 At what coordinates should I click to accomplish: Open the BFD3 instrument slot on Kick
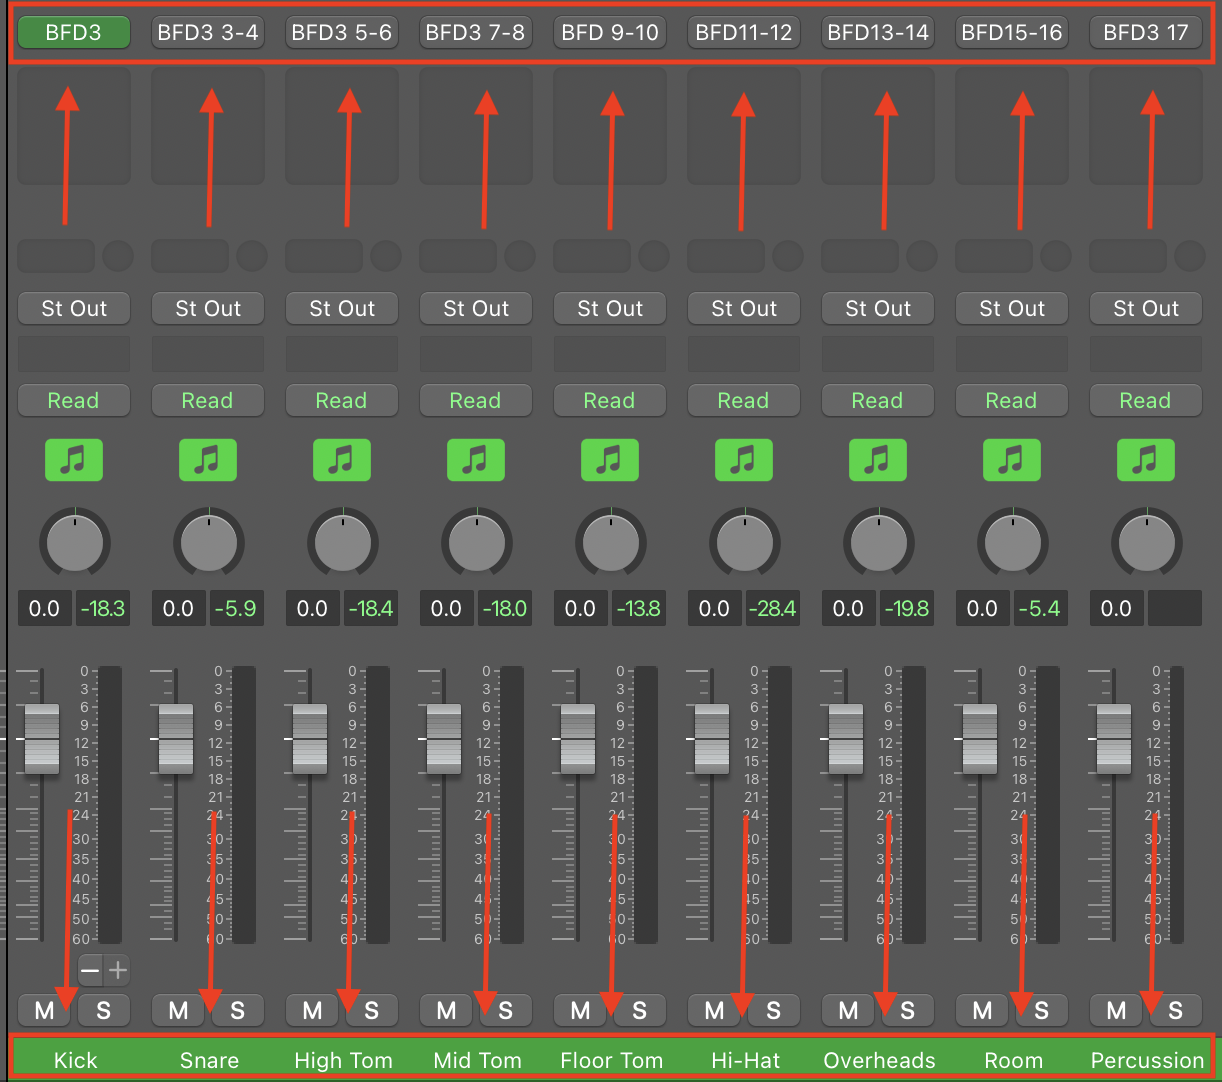74,32
